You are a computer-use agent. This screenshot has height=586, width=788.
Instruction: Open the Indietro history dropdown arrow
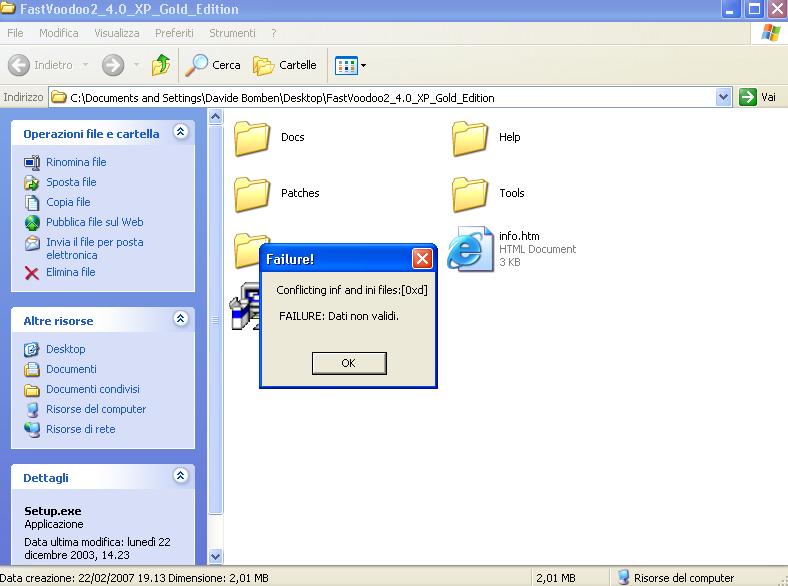(x=85, y=65)
